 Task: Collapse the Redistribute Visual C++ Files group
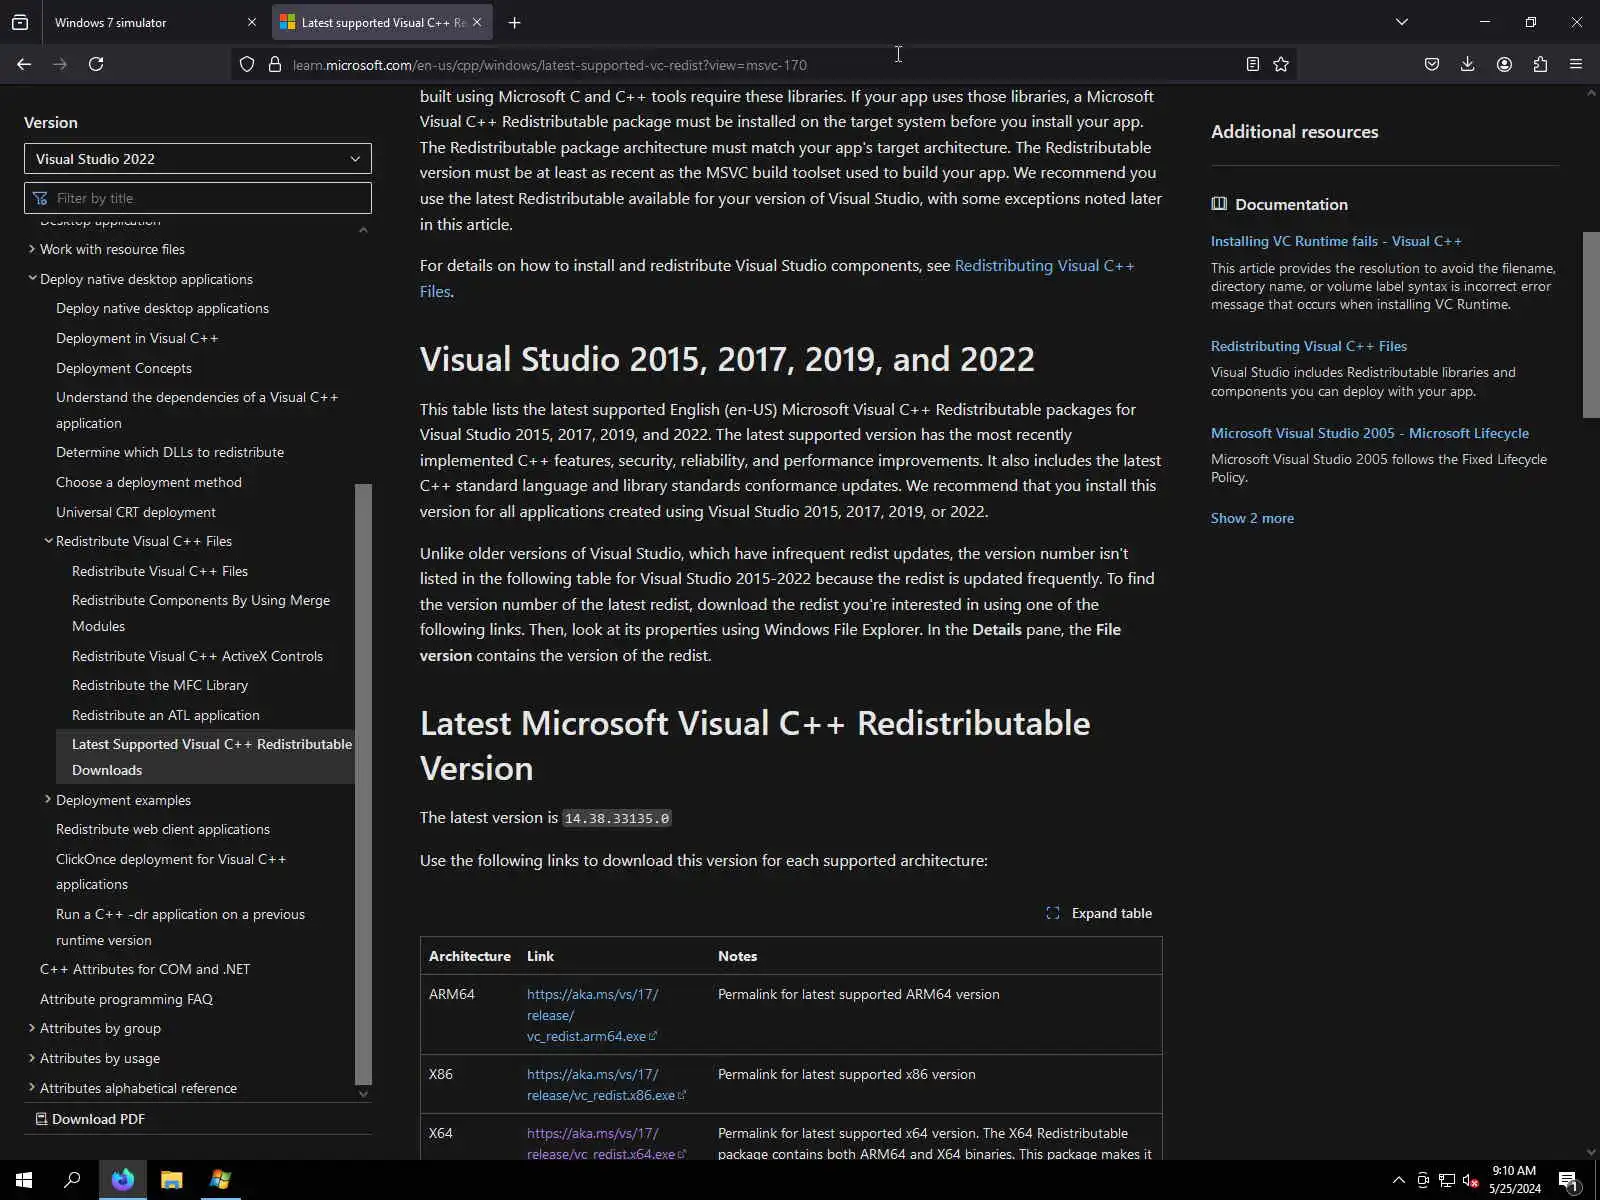pyautogui.click(x=48, y=541)
